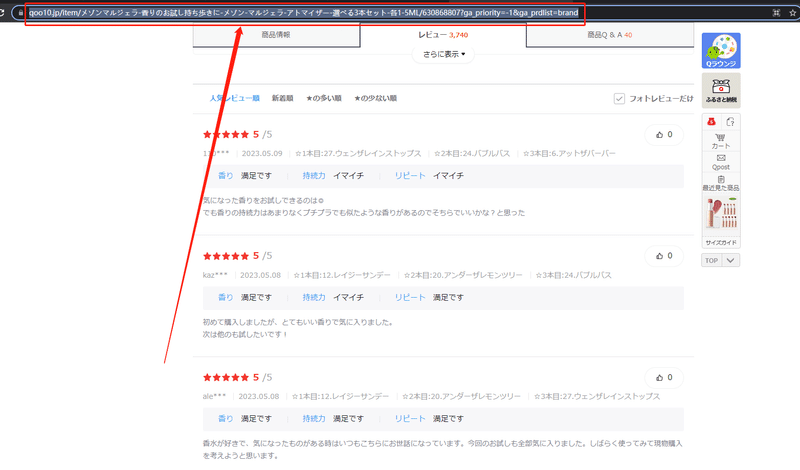
Task: Click reviewer name kaz***
Action: click(215, 275)
